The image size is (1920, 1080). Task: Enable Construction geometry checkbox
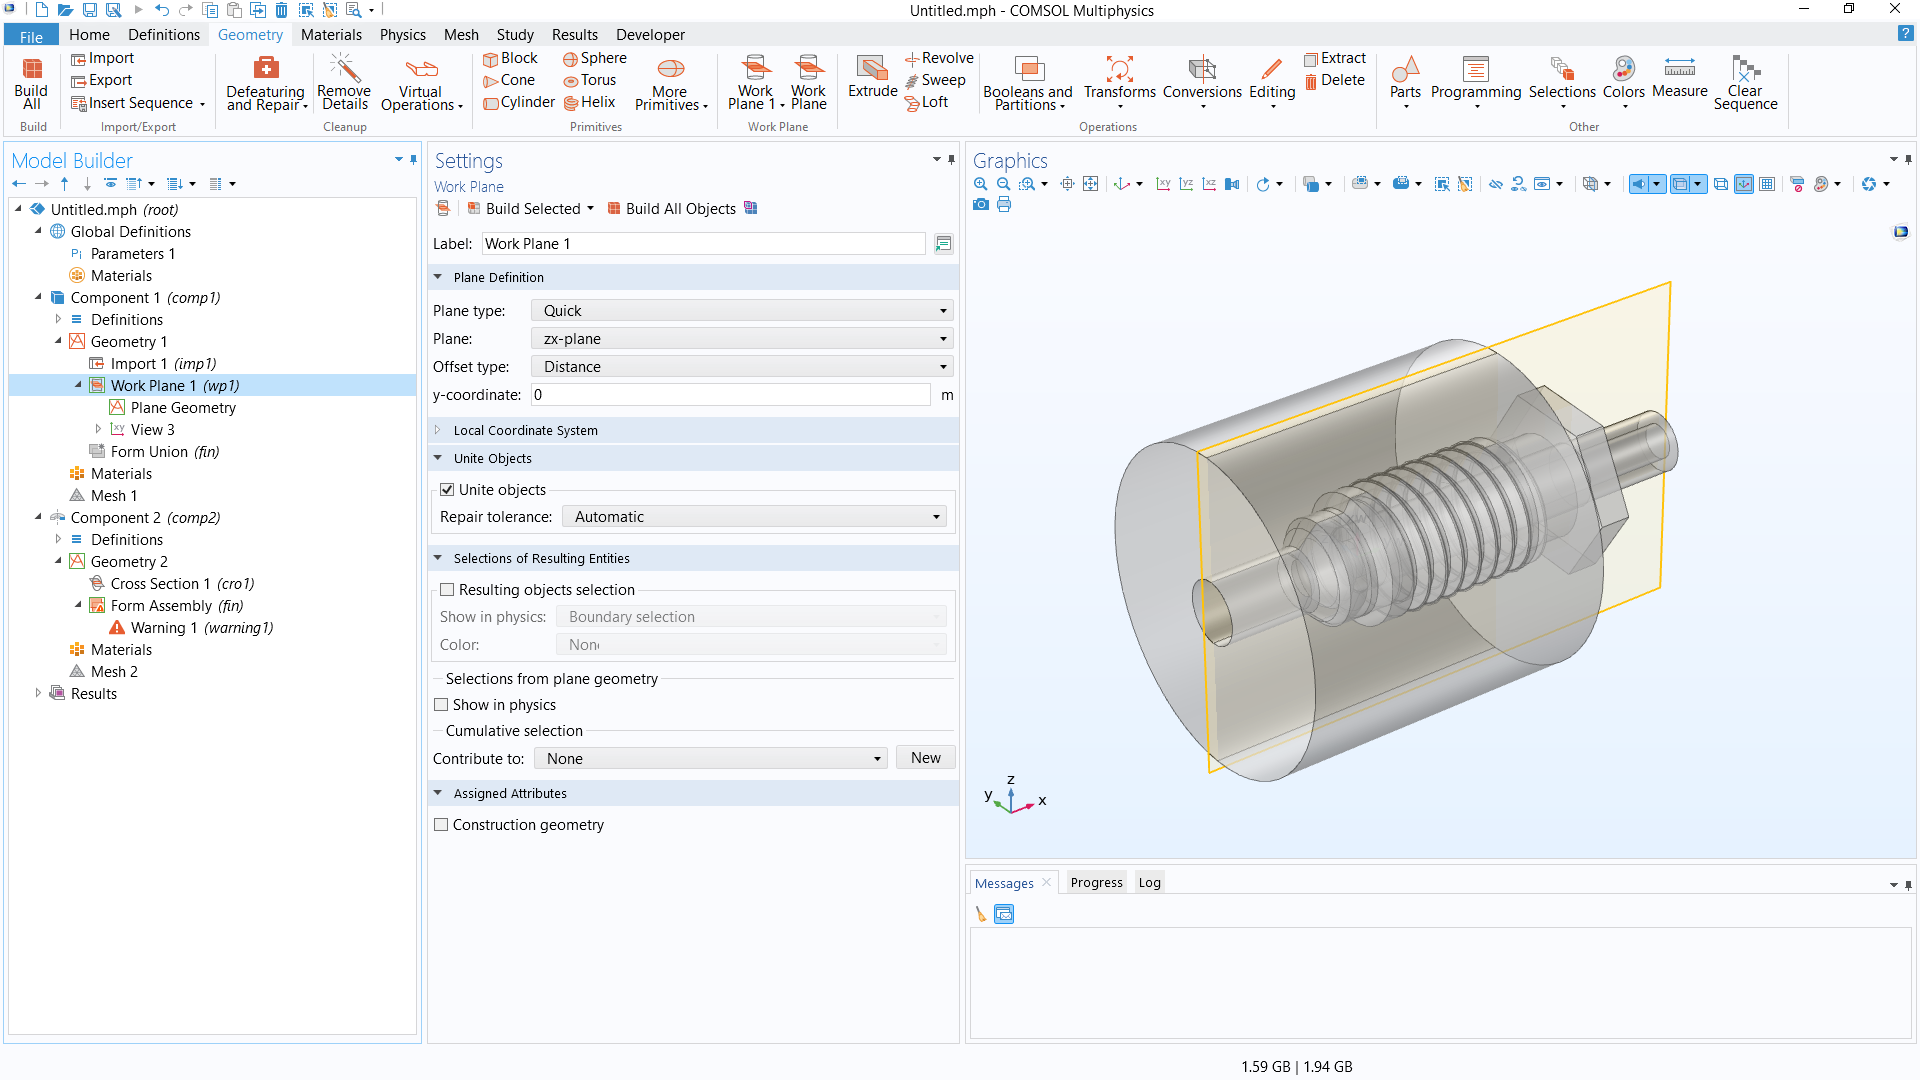tap(441, 825)
